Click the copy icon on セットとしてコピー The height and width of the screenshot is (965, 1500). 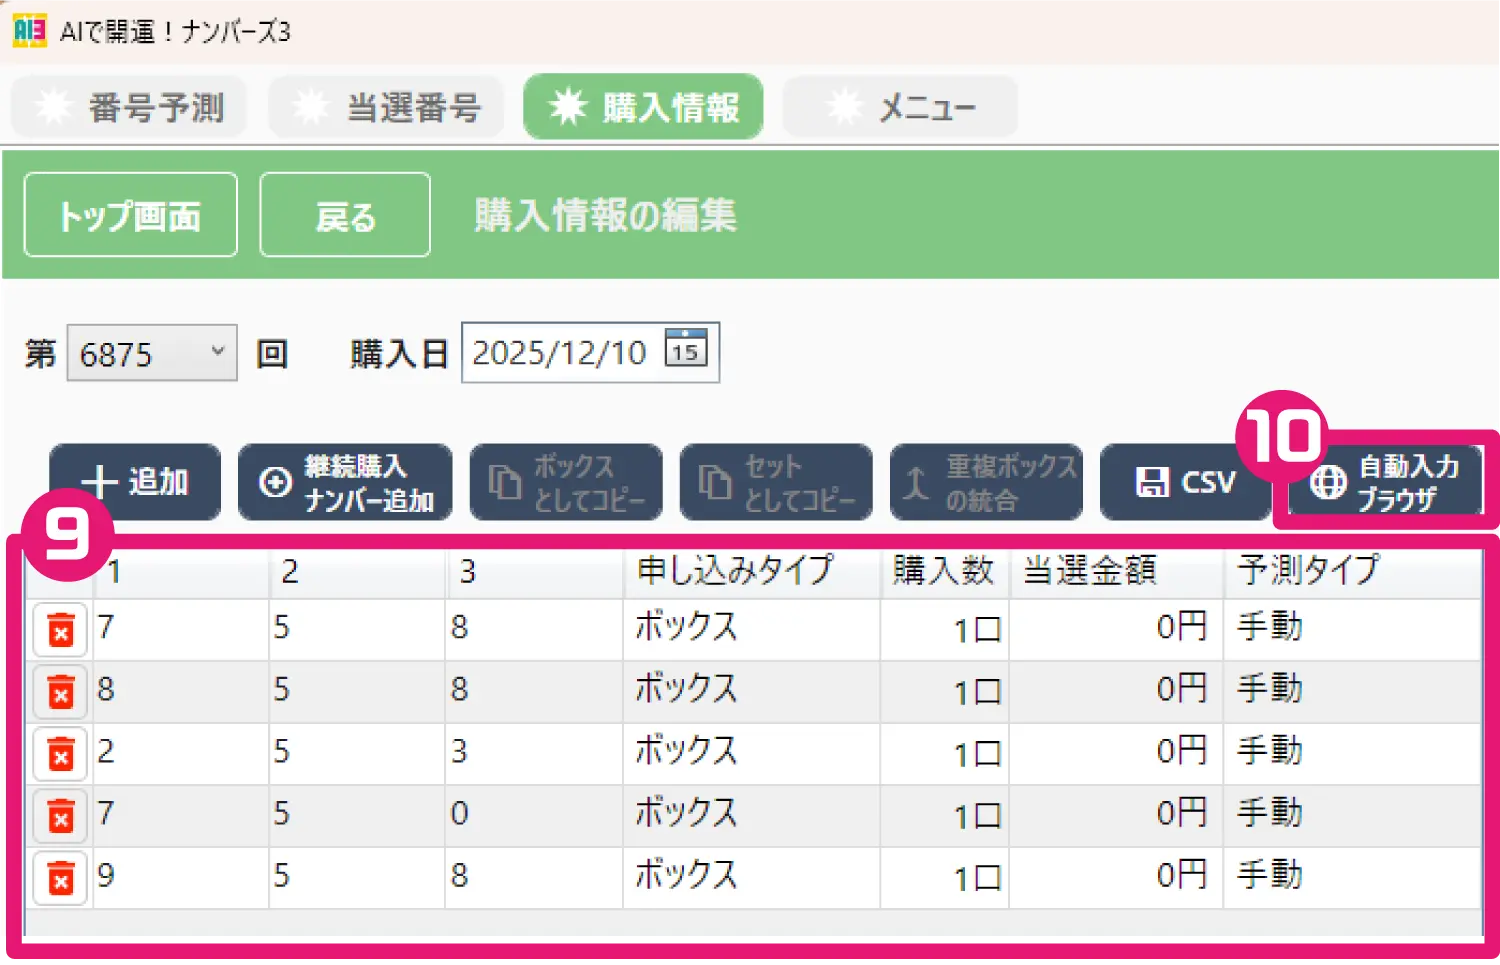coord(713,481)
